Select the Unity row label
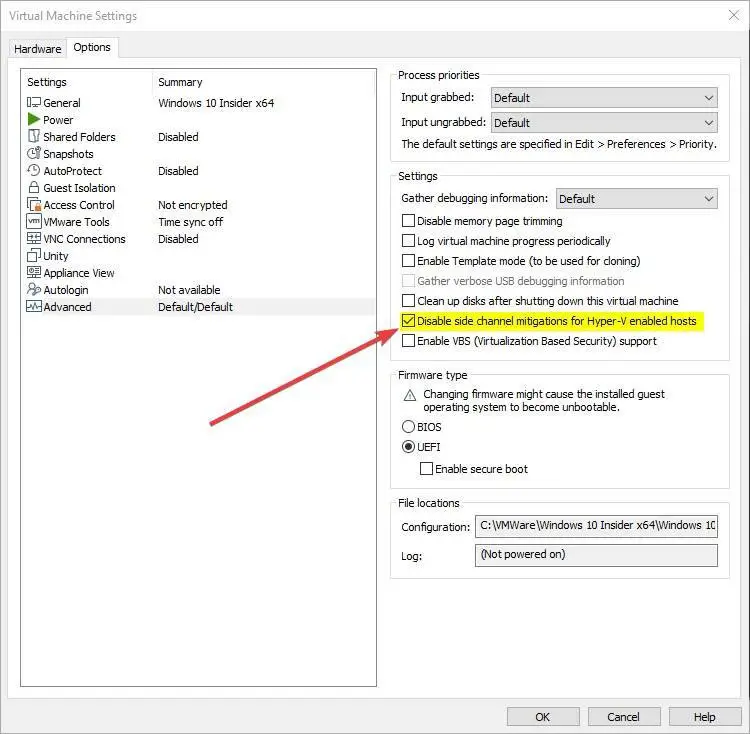This screenshot has width=750, height=734. pos(56,256)
